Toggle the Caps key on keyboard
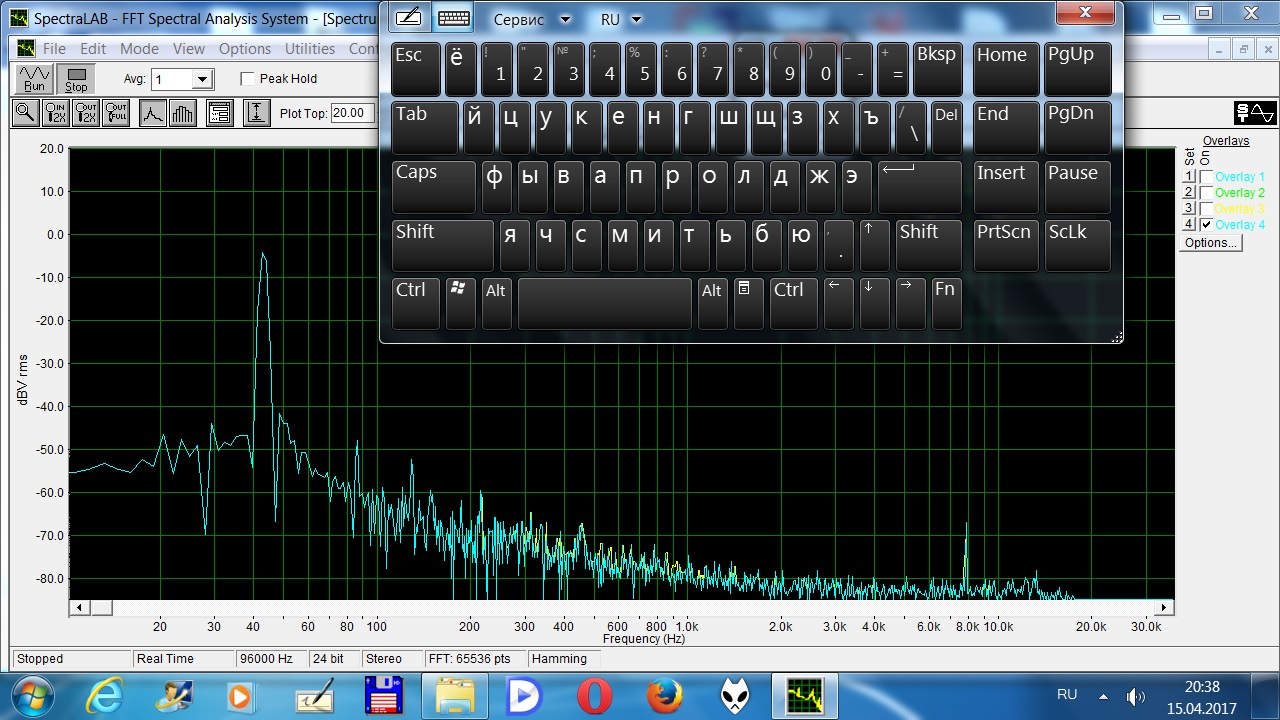The image size is (1280, 720). [434, 187]
